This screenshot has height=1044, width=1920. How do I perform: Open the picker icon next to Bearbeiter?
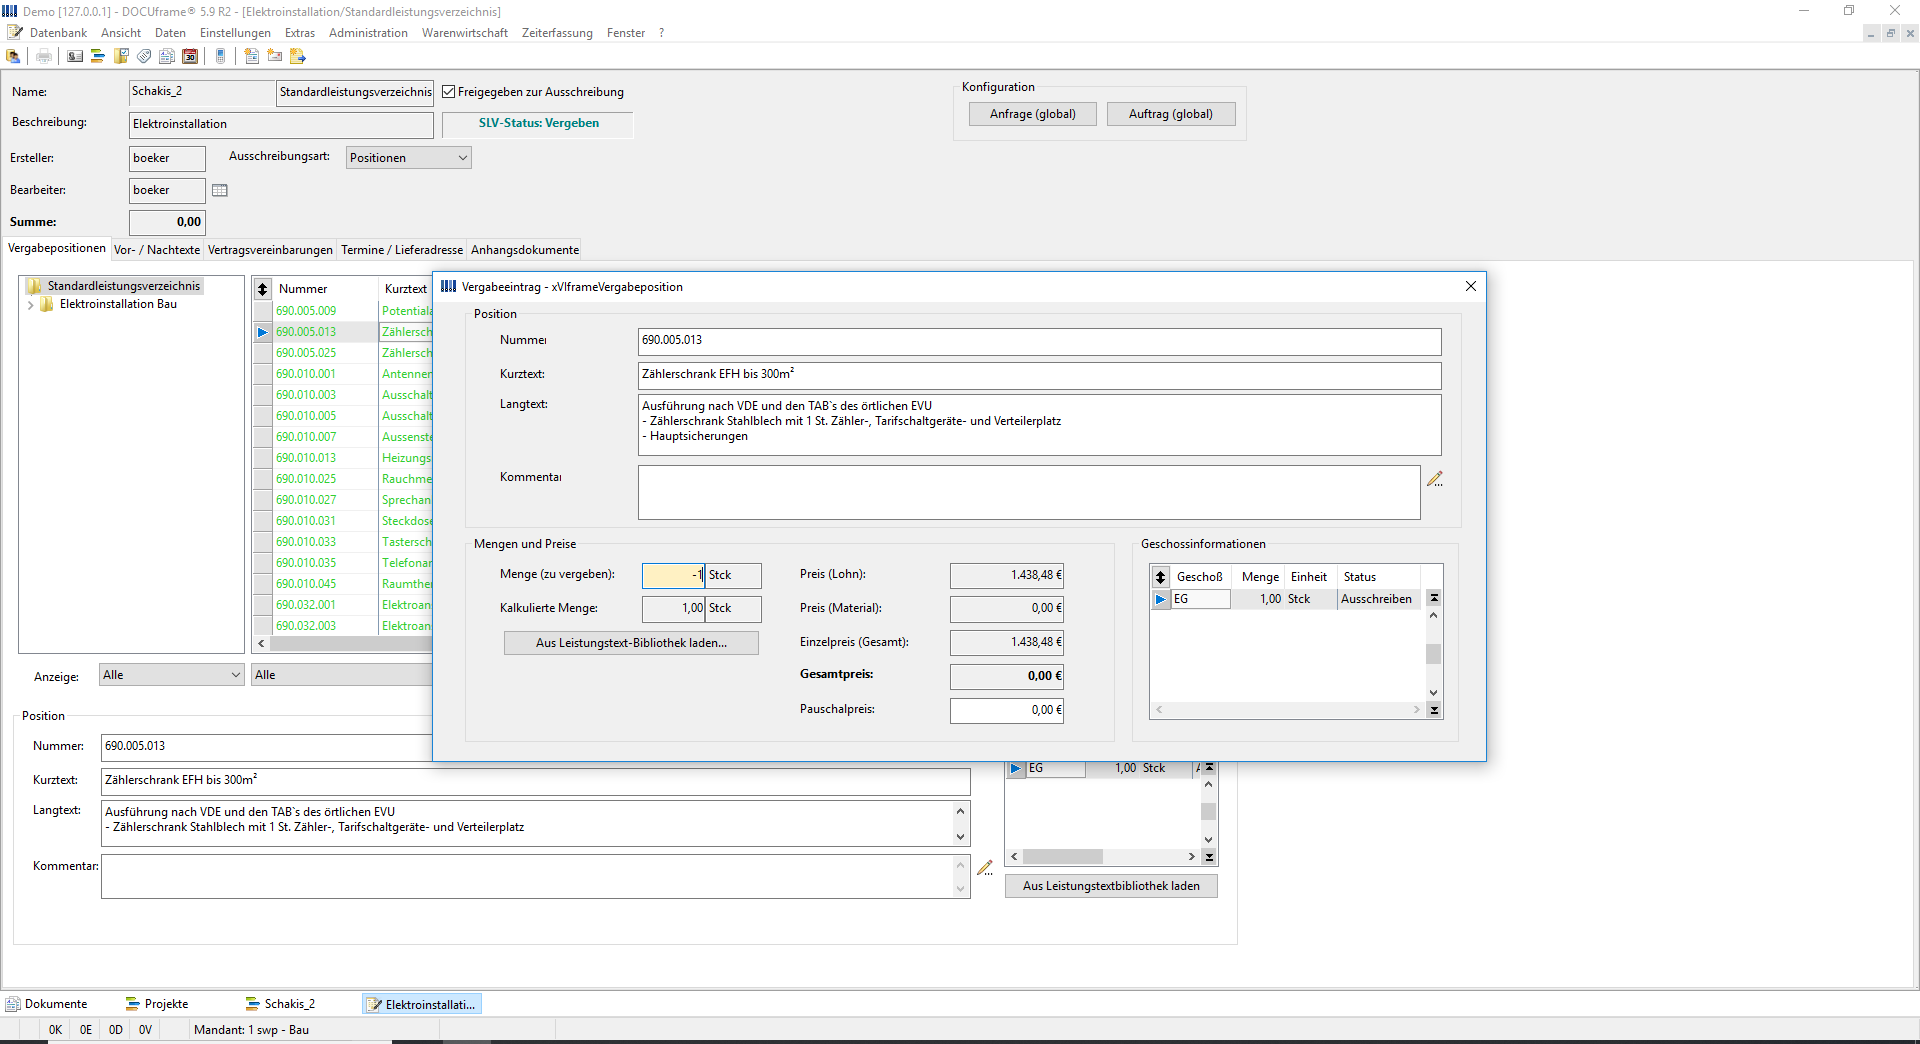coord(220,190)
